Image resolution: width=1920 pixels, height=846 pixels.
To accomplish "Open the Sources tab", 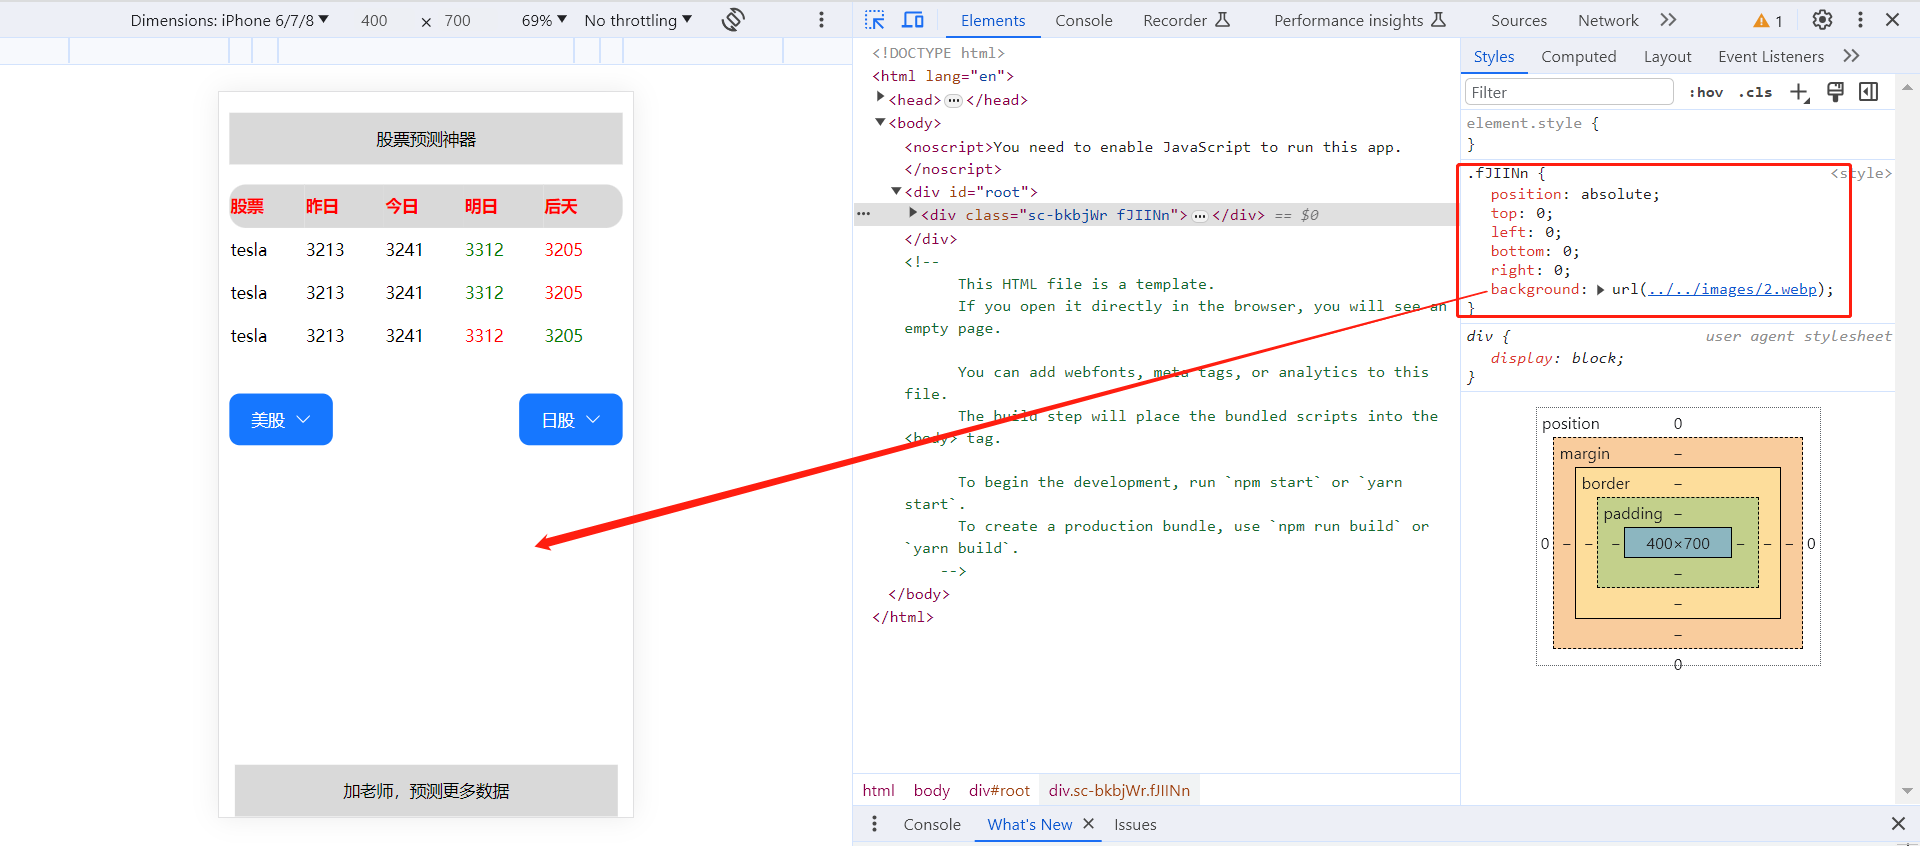I will point(1519,20).
